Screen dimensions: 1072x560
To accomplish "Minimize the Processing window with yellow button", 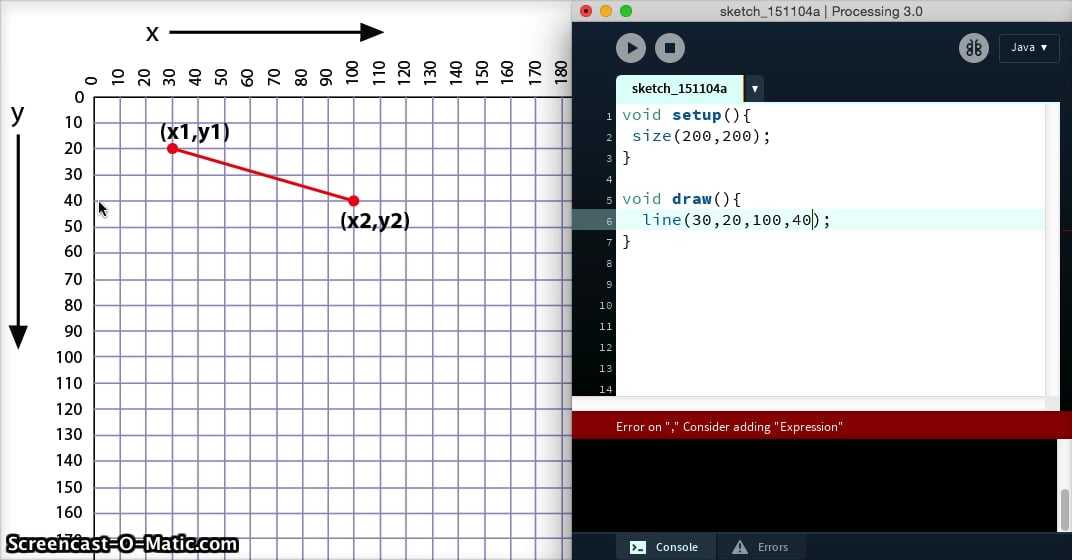I will coord(606,11).
